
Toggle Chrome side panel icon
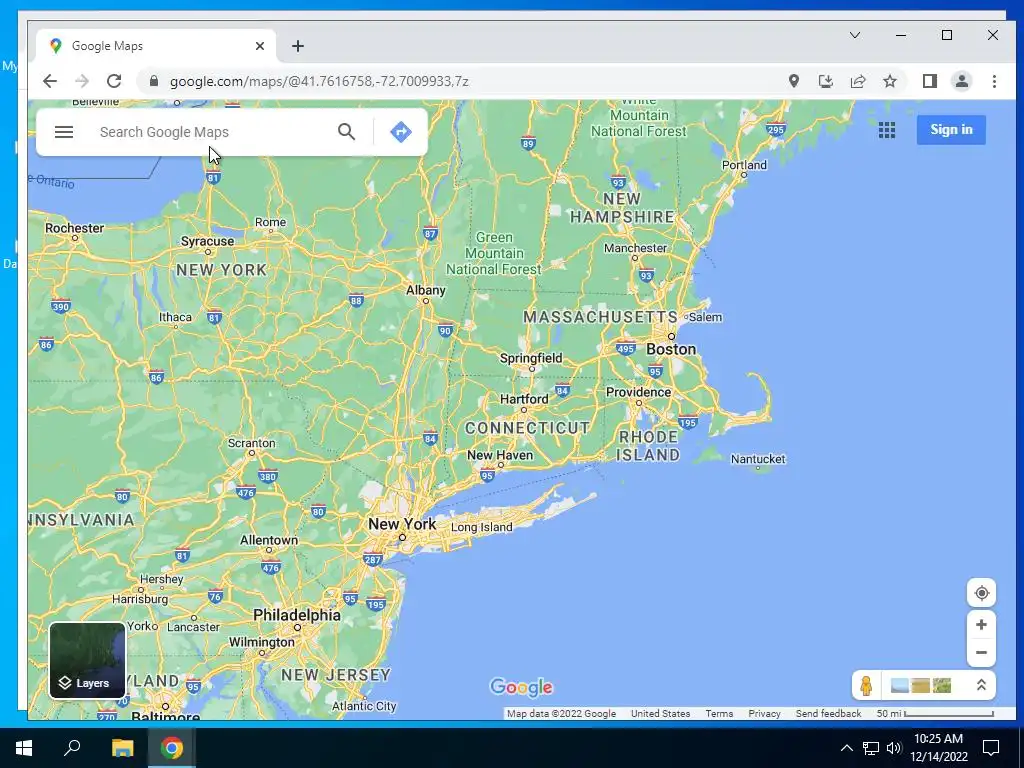[929, 81]
